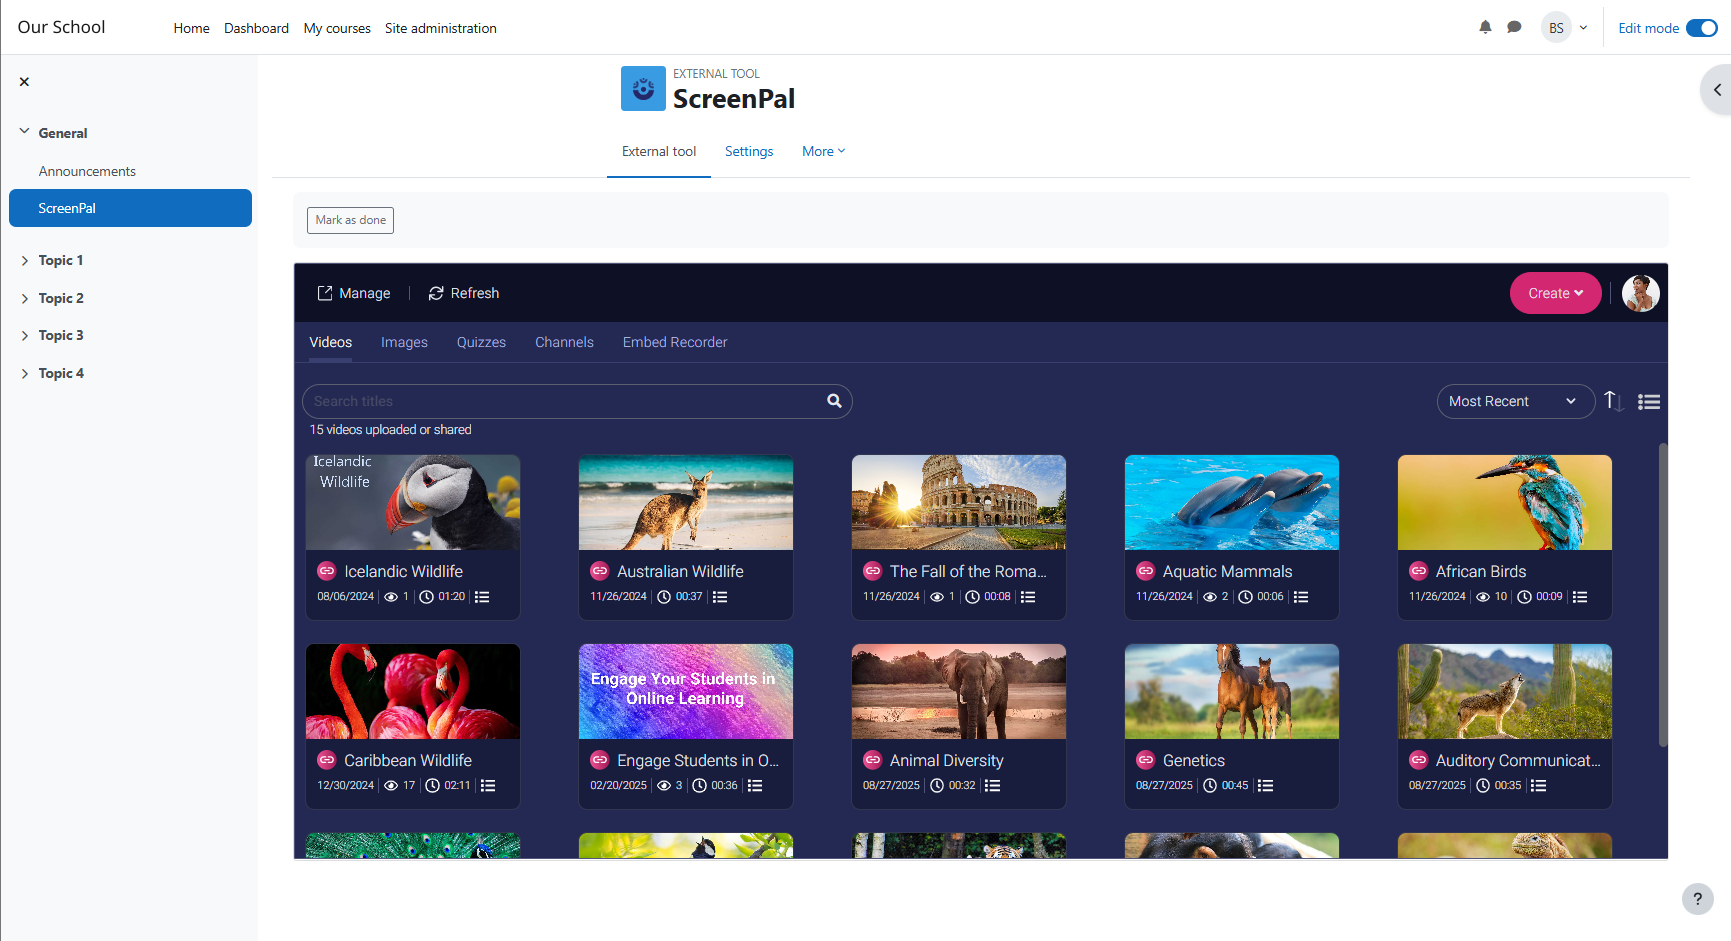Screen dimensions: 1731x941
Task: Open the ScreenPal user profile avatar
Action: (1641, 293)
